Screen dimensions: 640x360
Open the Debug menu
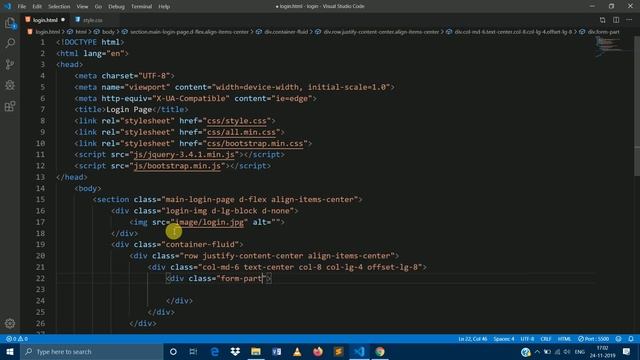click(x=116, y=7)
